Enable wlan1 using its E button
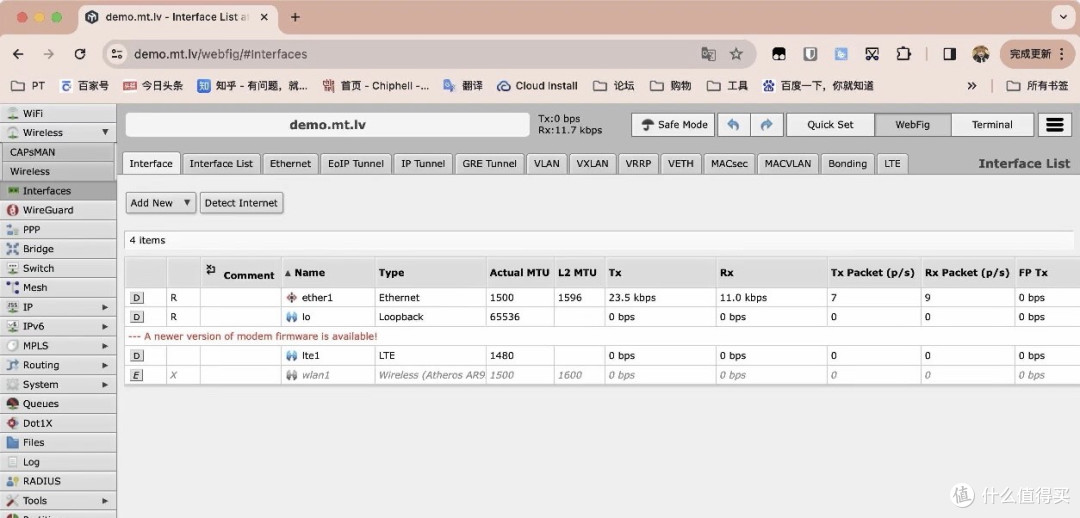This screenshot has height=518, width=1080. tap(137, 375)
